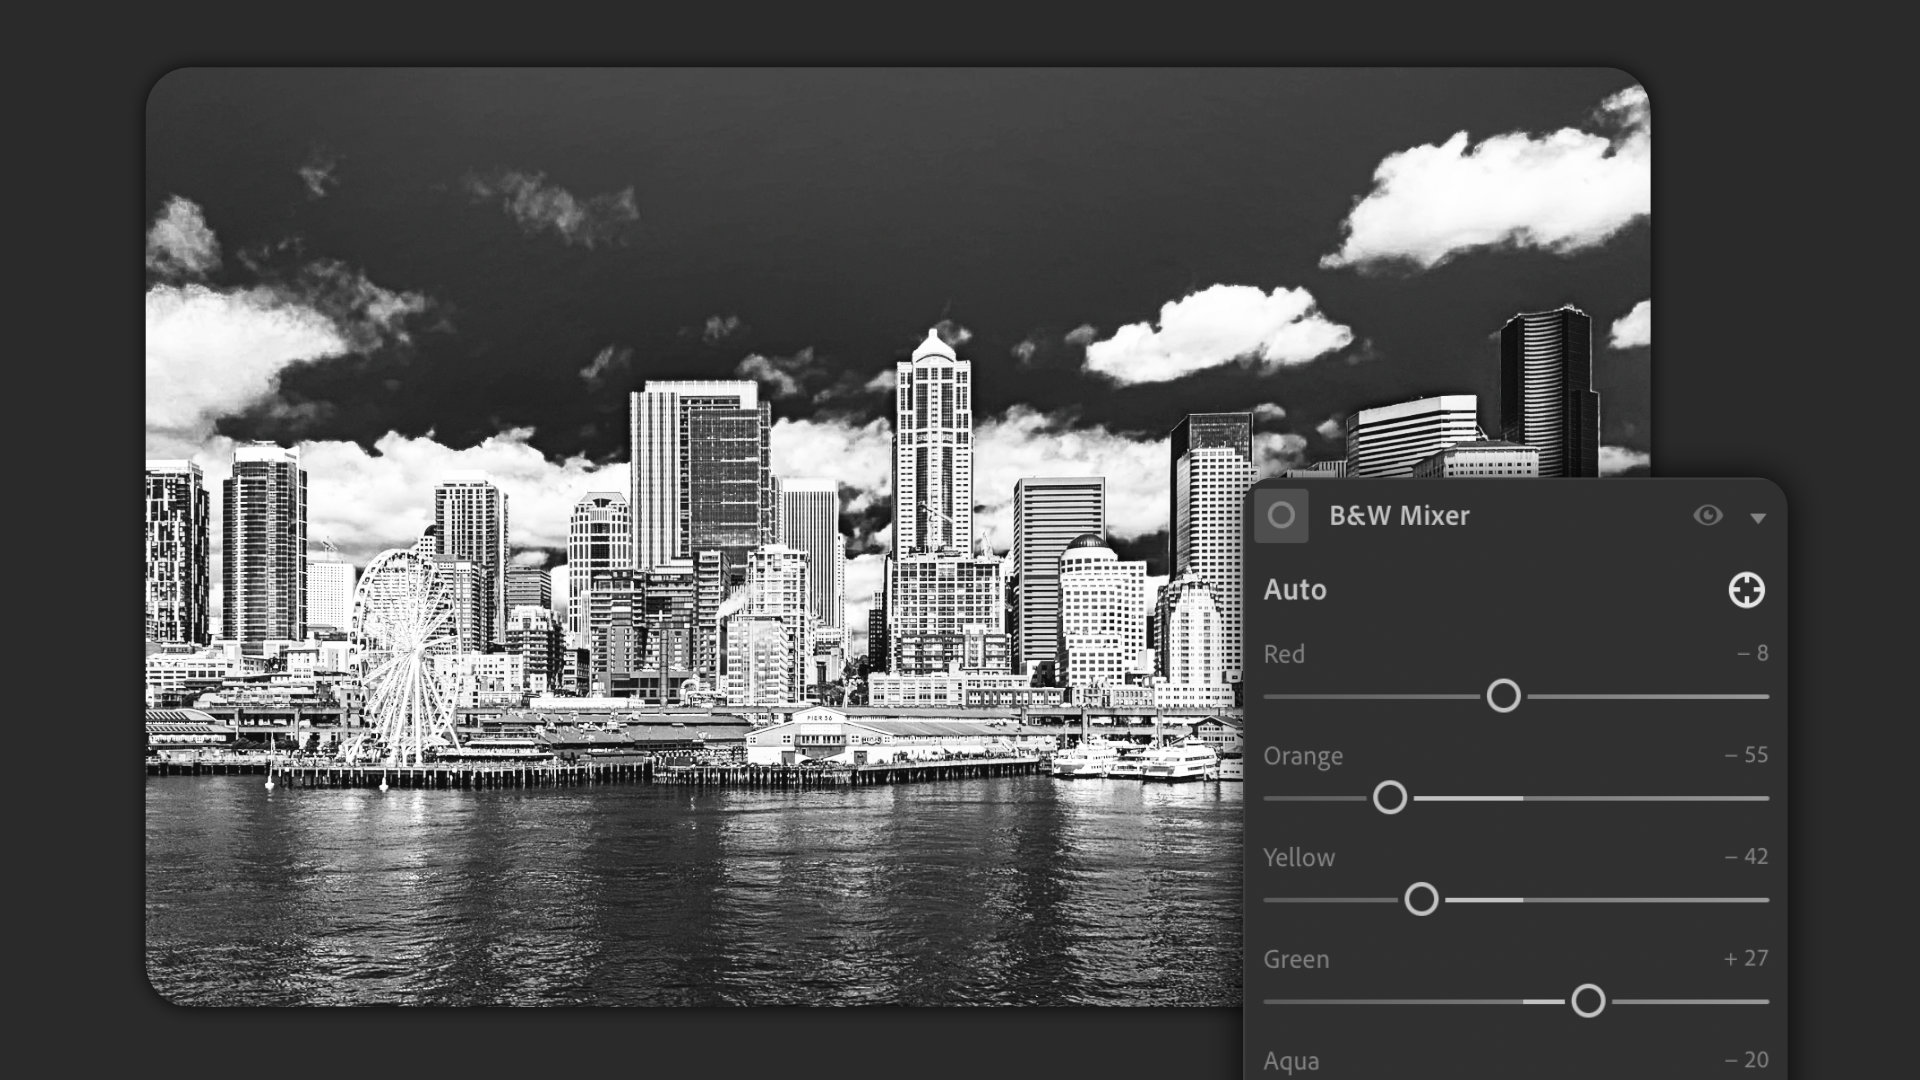Activate the targeted adjustment tool icon

[1746, 590]
